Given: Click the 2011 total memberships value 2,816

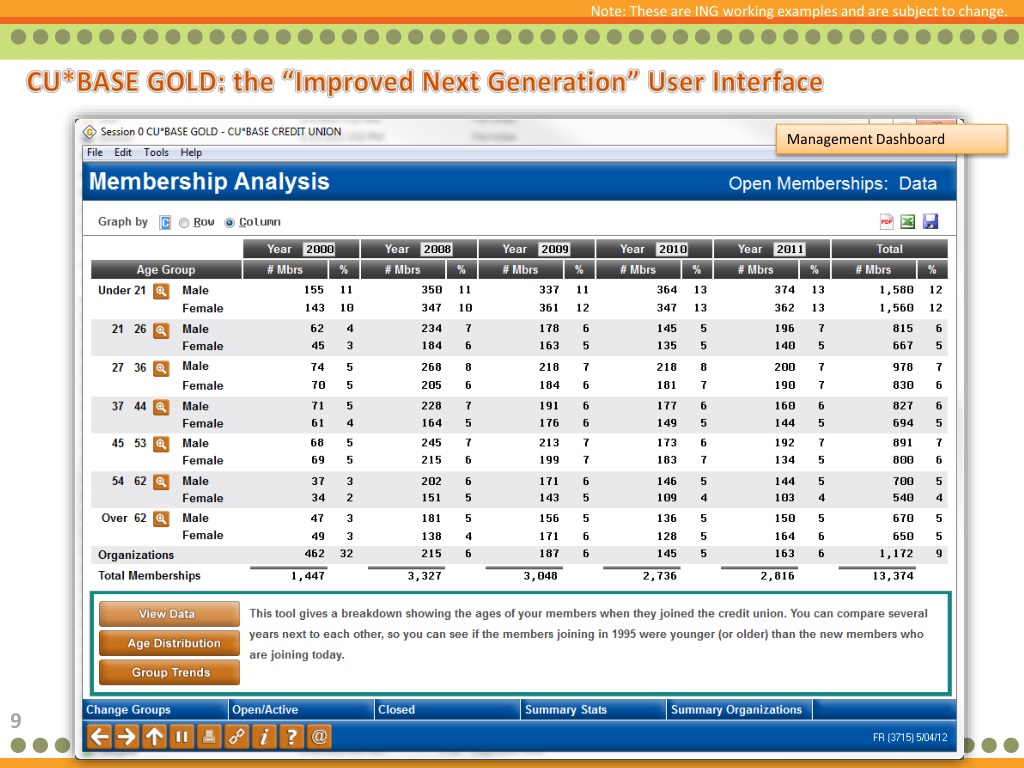Looking at the screenshot, I should (777, 576).
